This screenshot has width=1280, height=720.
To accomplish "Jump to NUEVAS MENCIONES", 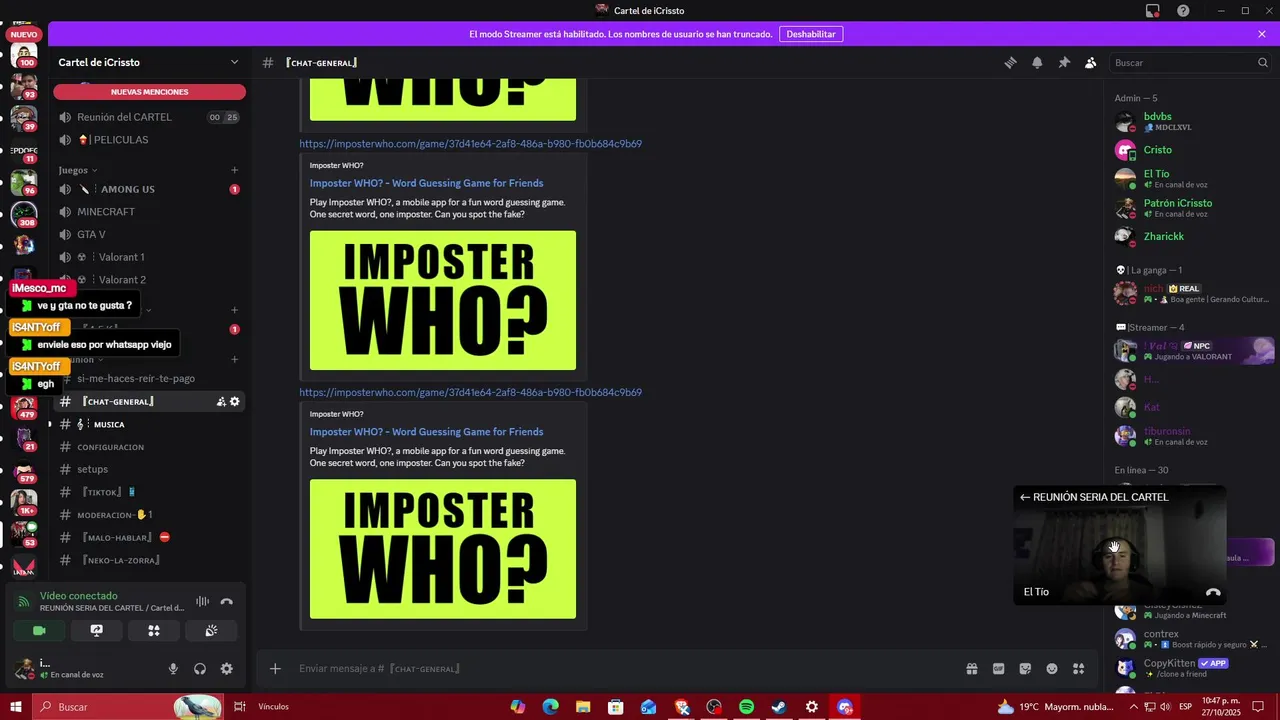I will pyautogui.click(x=149, y=92).
